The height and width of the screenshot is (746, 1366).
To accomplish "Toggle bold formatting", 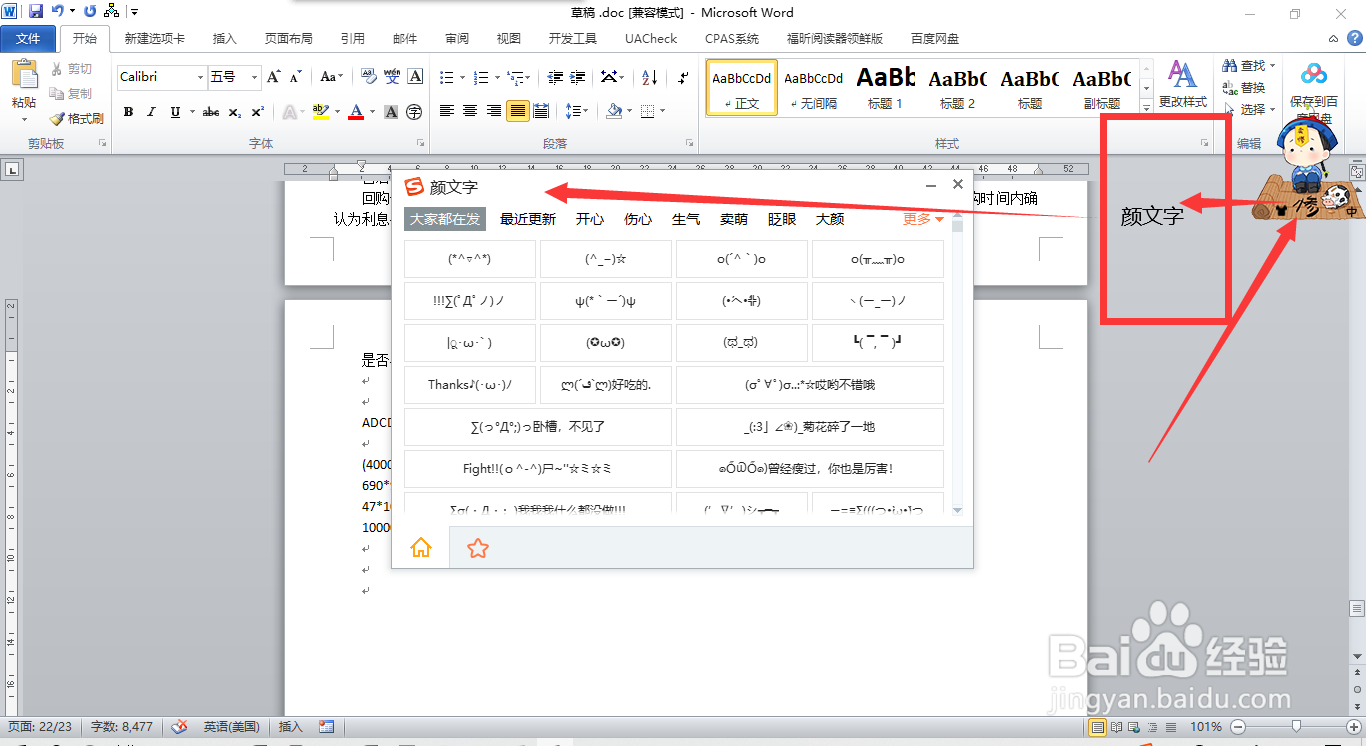I will click(128, 111).
